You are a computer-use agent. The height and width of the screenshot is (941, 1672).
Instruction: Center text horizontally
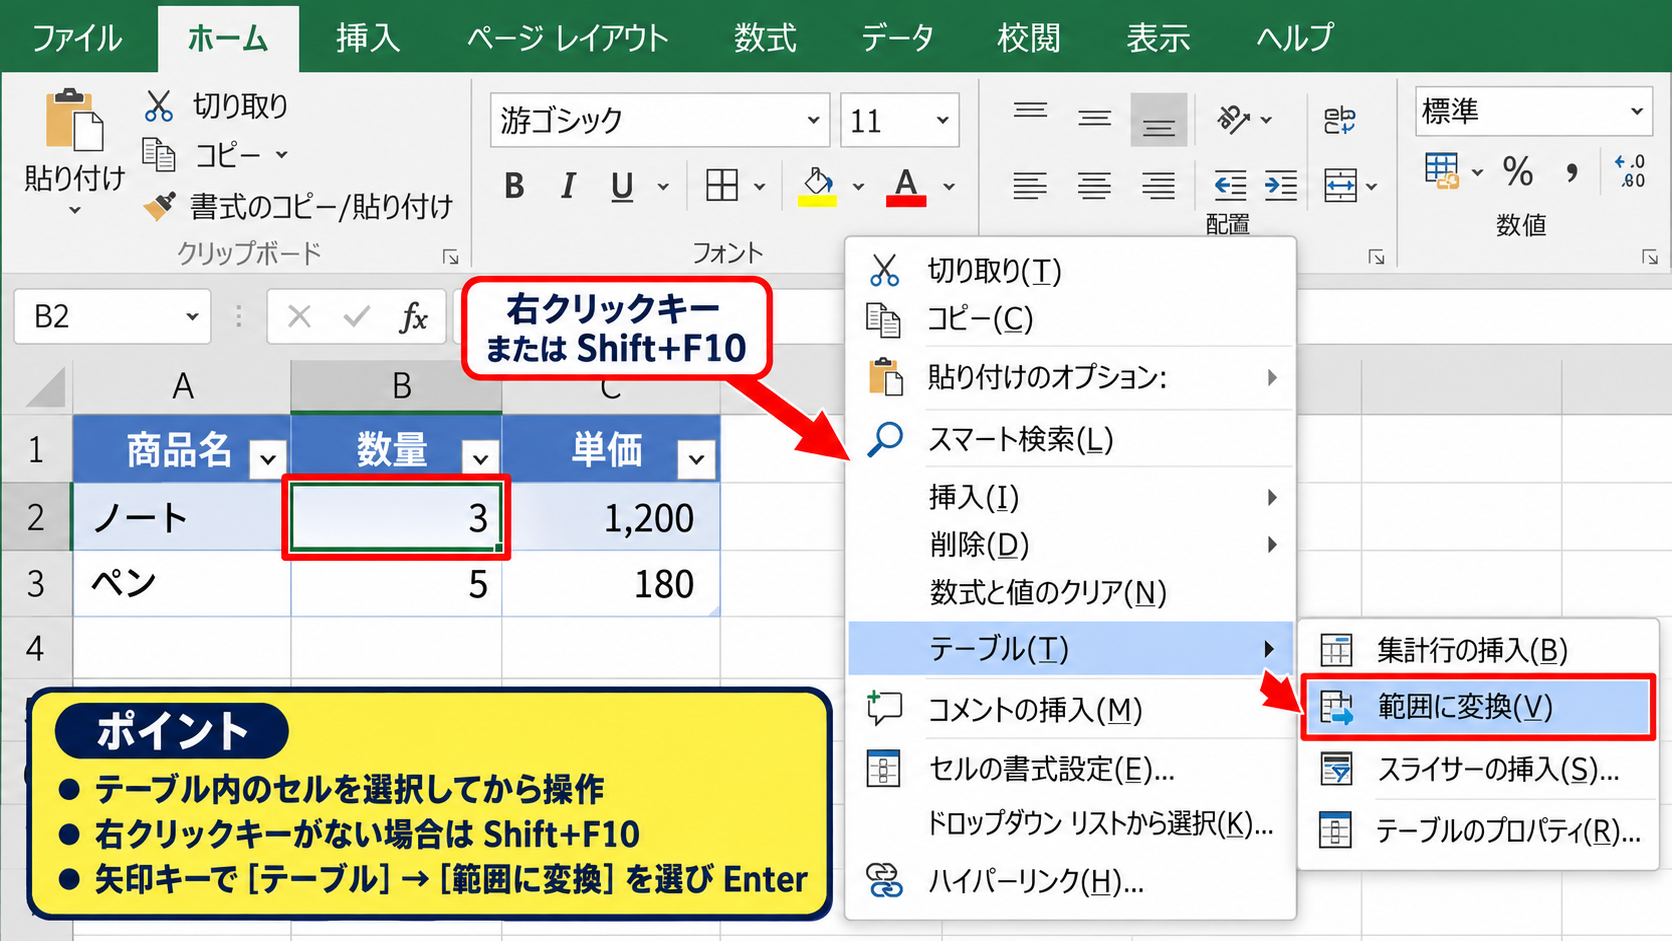[1094, 185]
